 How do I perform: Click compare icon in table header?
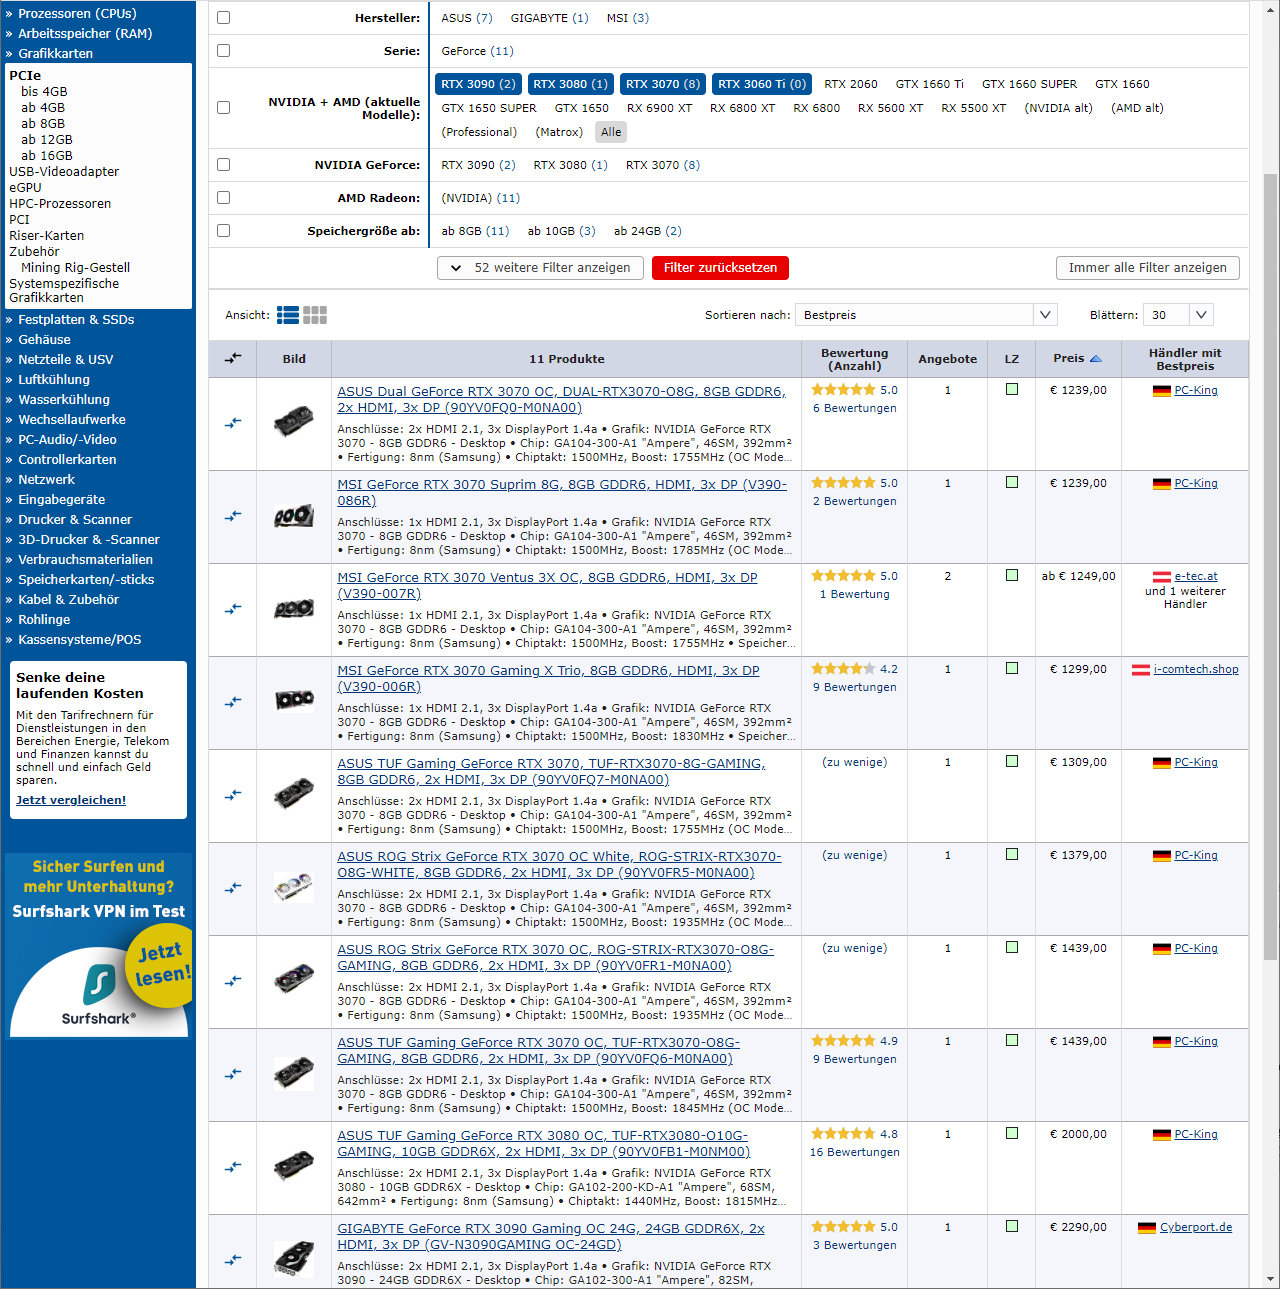[x=233, y=358]
